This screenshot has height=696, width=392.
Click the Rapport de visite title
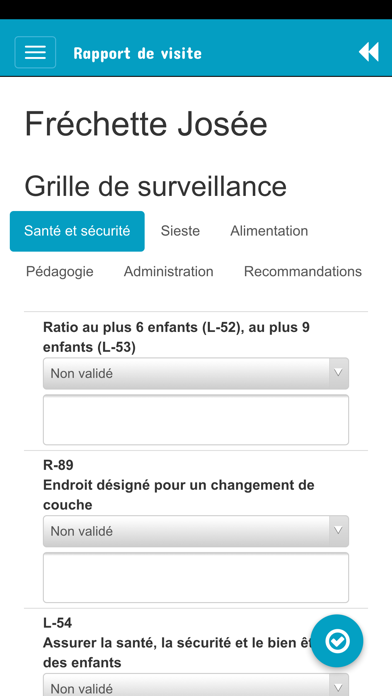click(x=138, y=53)
